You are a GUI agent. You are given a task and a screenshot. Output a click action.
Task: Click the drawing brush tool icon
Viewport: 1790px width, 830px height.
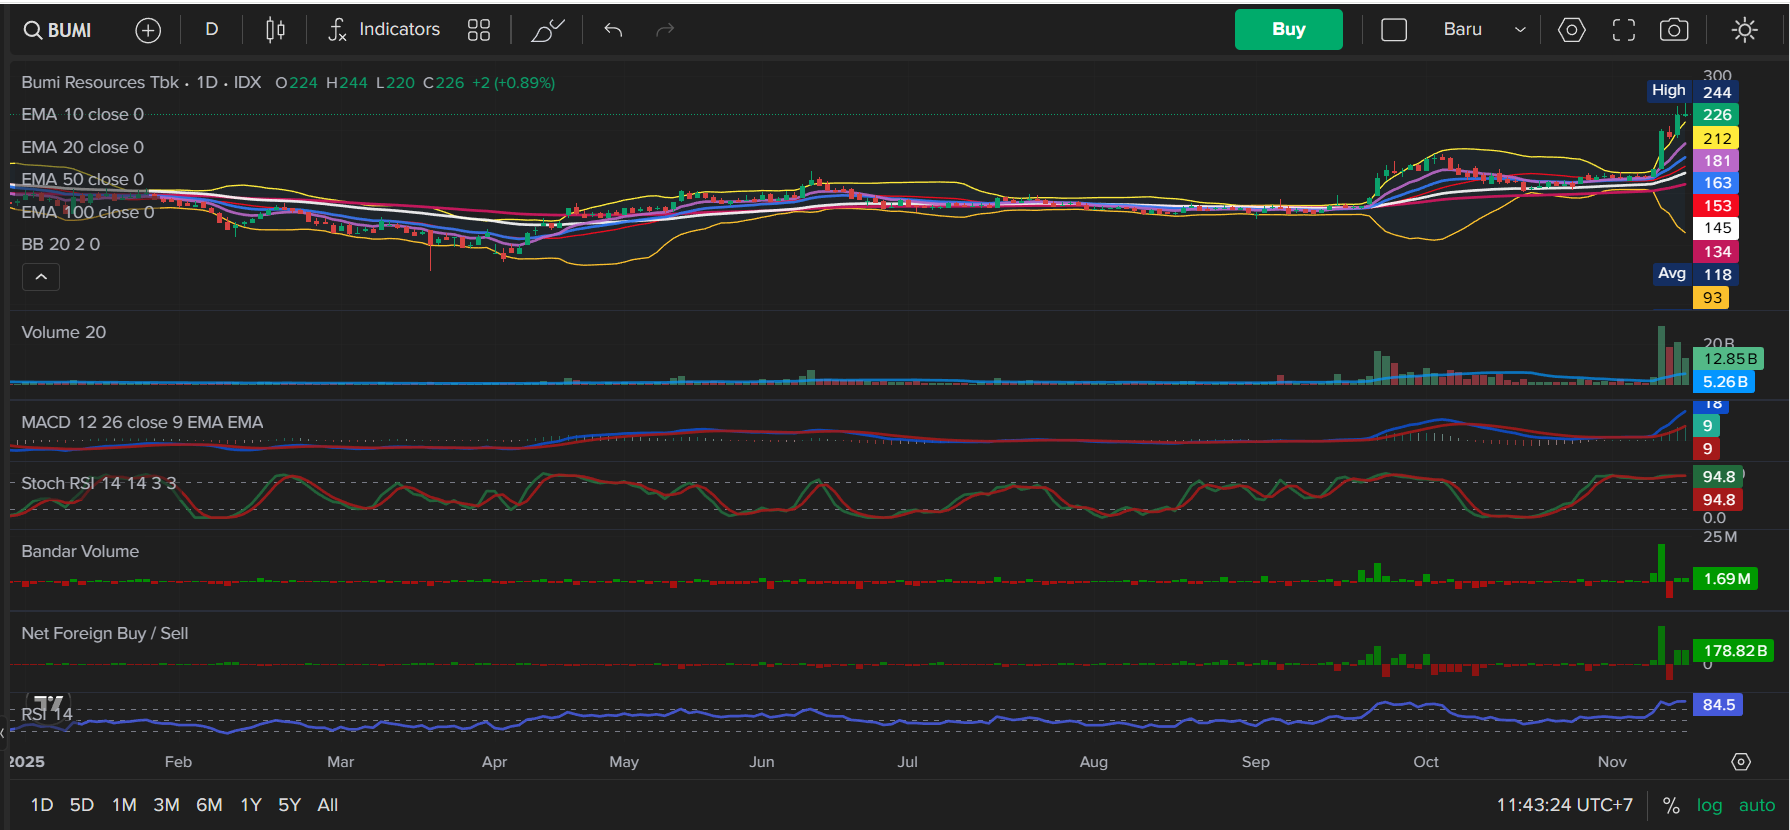(x=547, y=31)
